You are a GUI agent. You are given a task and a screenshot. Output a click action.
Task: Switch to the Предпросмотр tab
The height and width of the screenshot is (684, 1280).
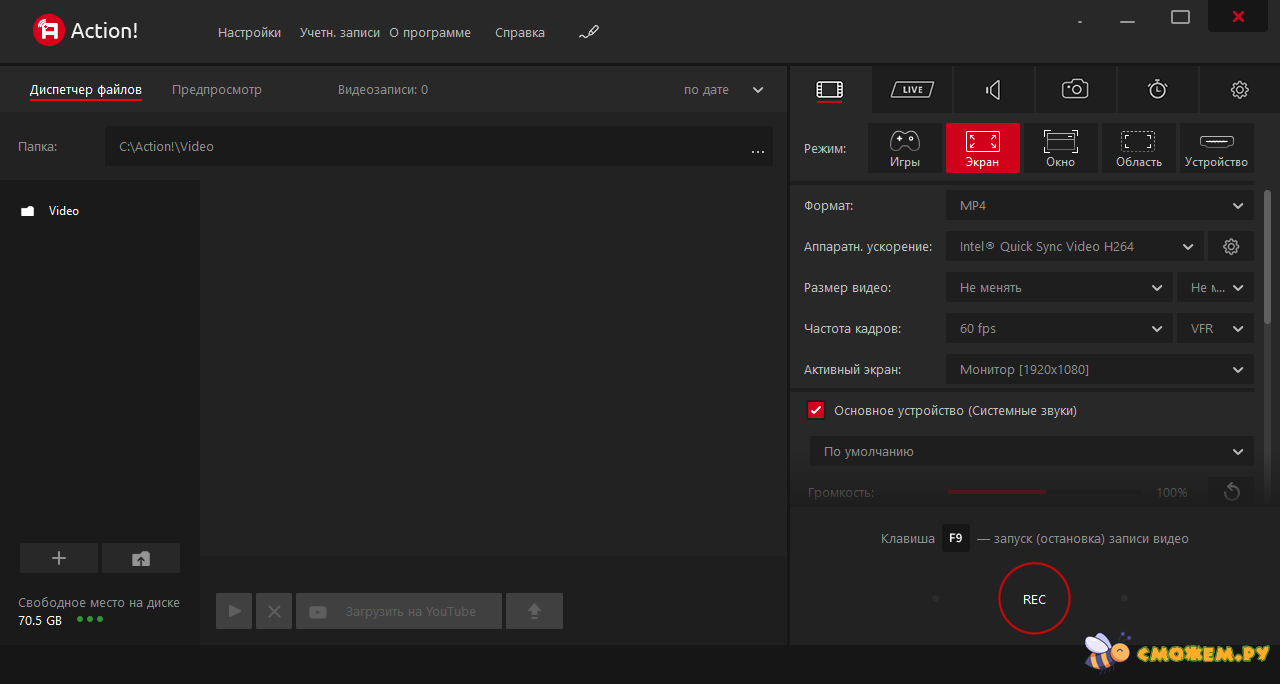point(216,90)
